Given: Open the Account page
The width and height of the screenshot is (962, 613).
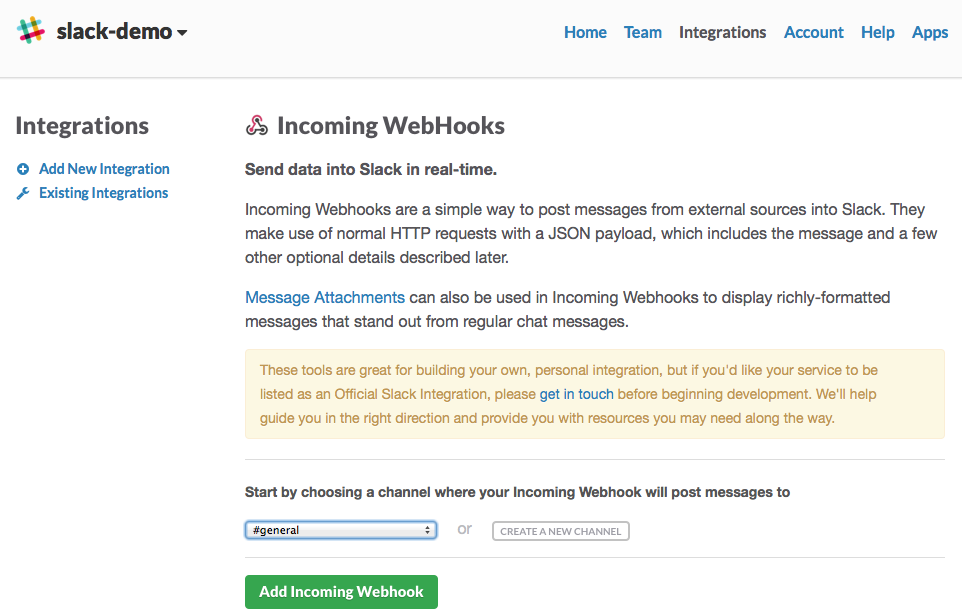Looking at the screenshot, I should pos(813,32).
